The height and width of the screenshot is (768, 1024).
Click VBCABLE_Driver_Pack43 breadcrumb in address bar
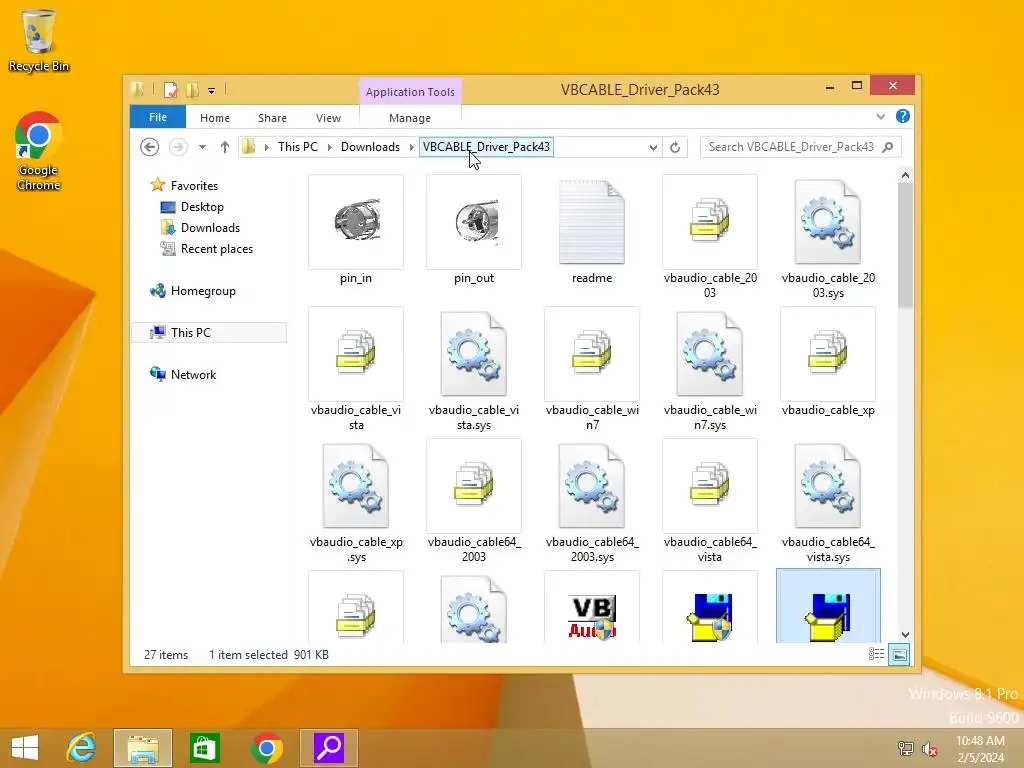[487, 147]
